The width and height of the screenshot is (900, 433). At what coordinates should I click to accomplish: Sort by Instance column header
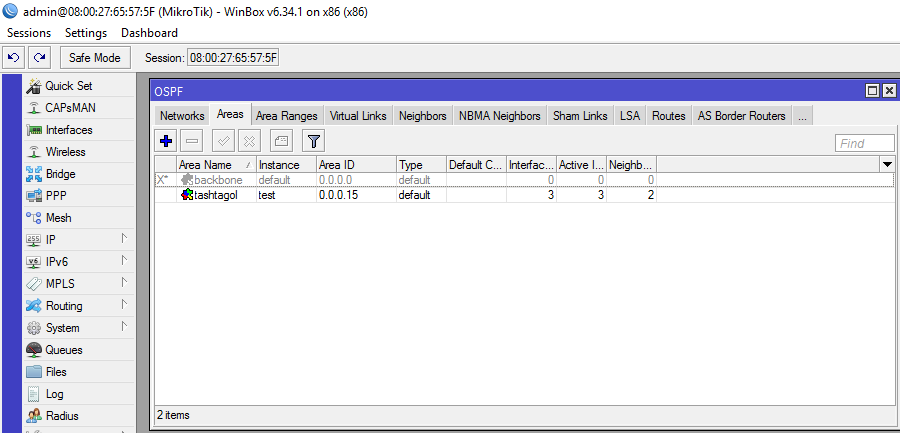[x=286, y=165]
